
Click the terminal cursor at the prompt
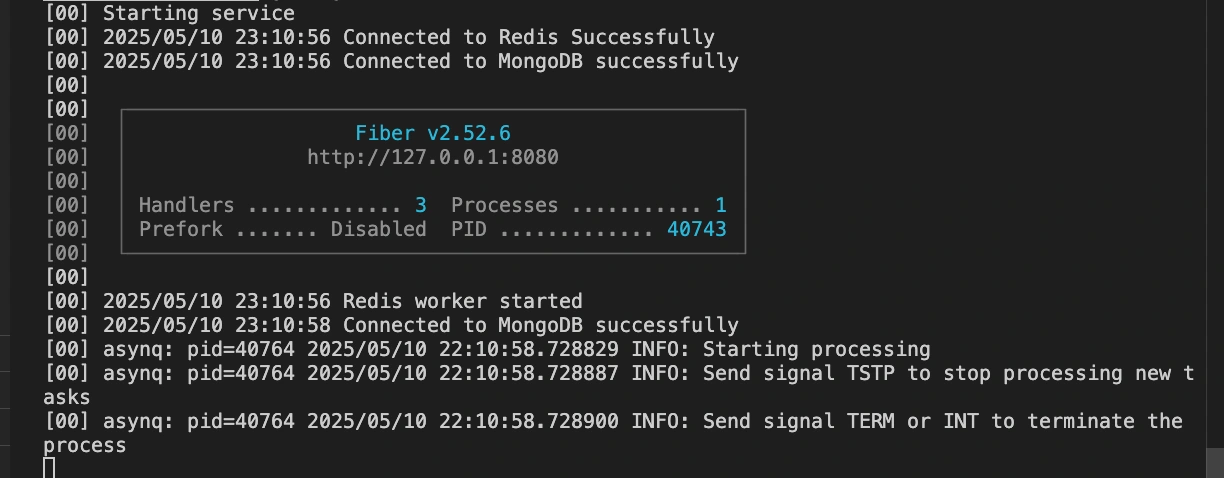pyautogui.click(x=49, y=468)
